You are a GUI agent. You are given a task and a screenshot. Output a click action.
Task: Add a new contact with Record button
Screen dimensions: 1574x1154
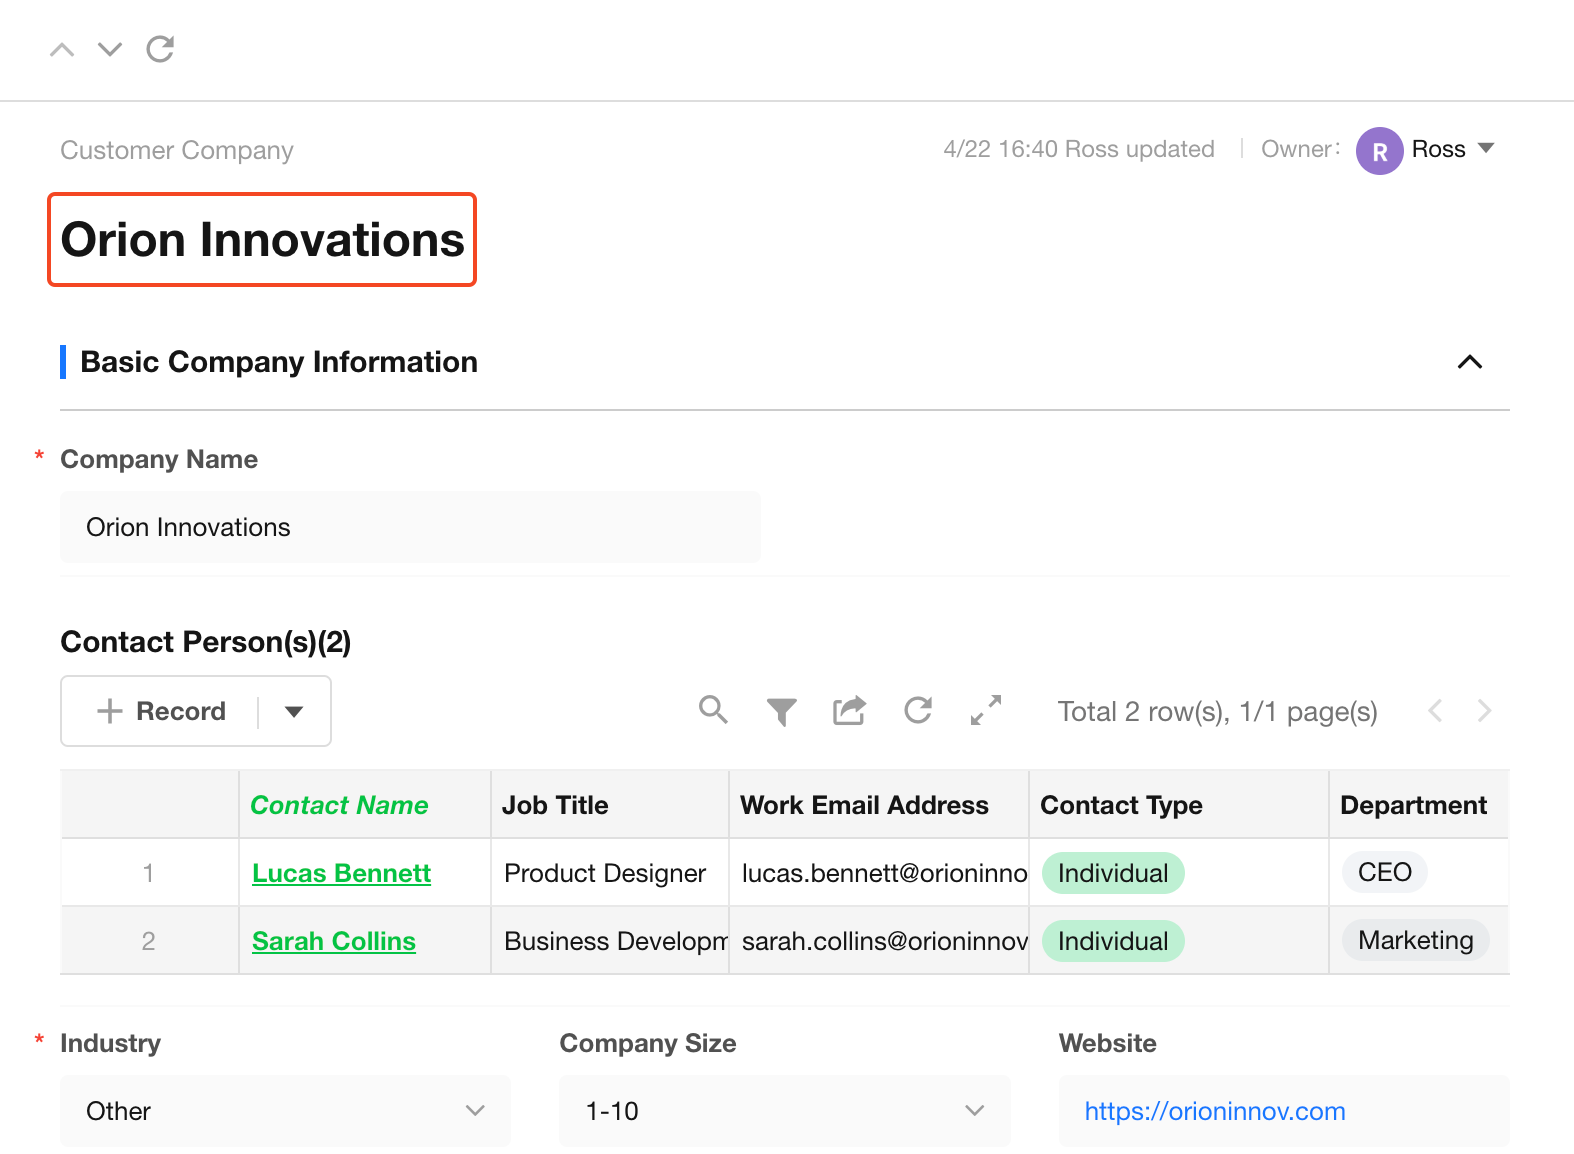pyautogui.click(x=161, y=711)
